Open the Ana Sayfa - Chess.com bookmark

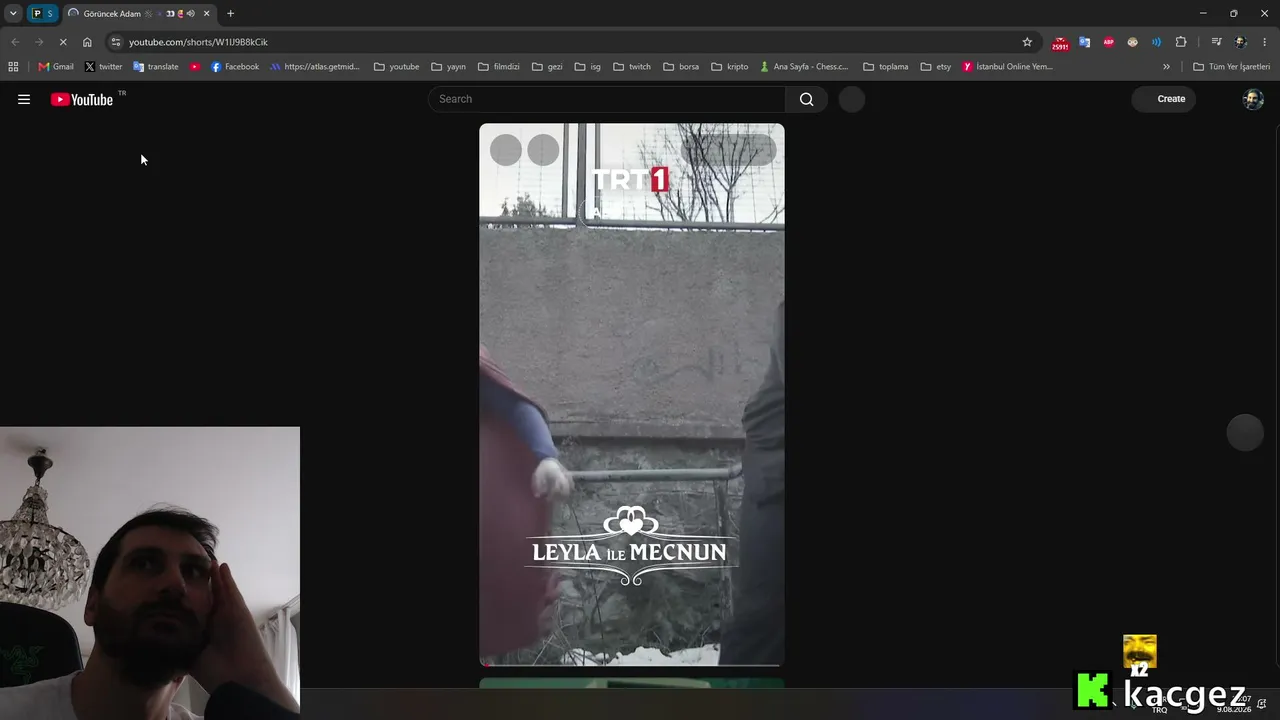coord(804,67)
